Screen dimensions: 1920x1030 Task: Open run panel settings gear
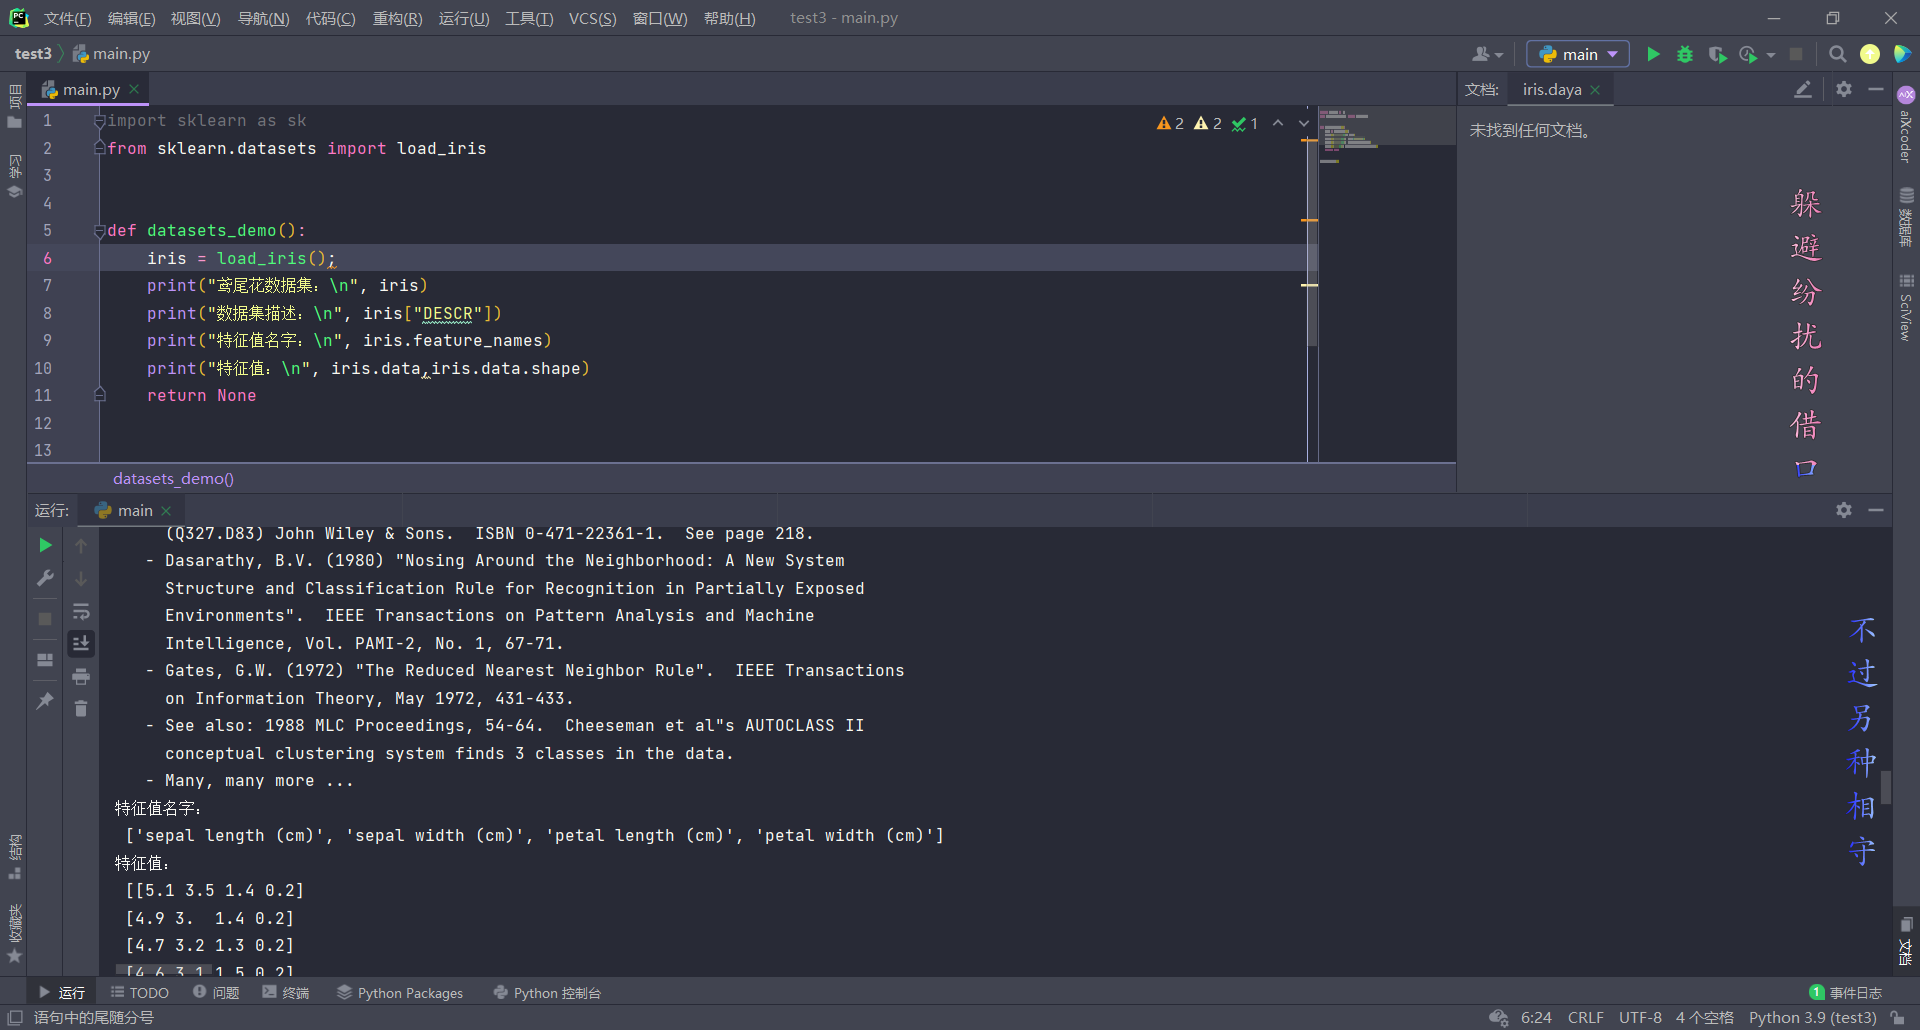click(1844, 510)
